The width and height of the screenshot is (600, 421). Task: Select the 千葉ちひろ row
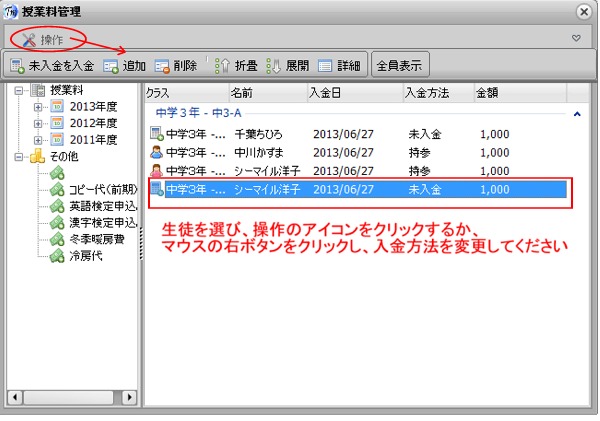358,134
